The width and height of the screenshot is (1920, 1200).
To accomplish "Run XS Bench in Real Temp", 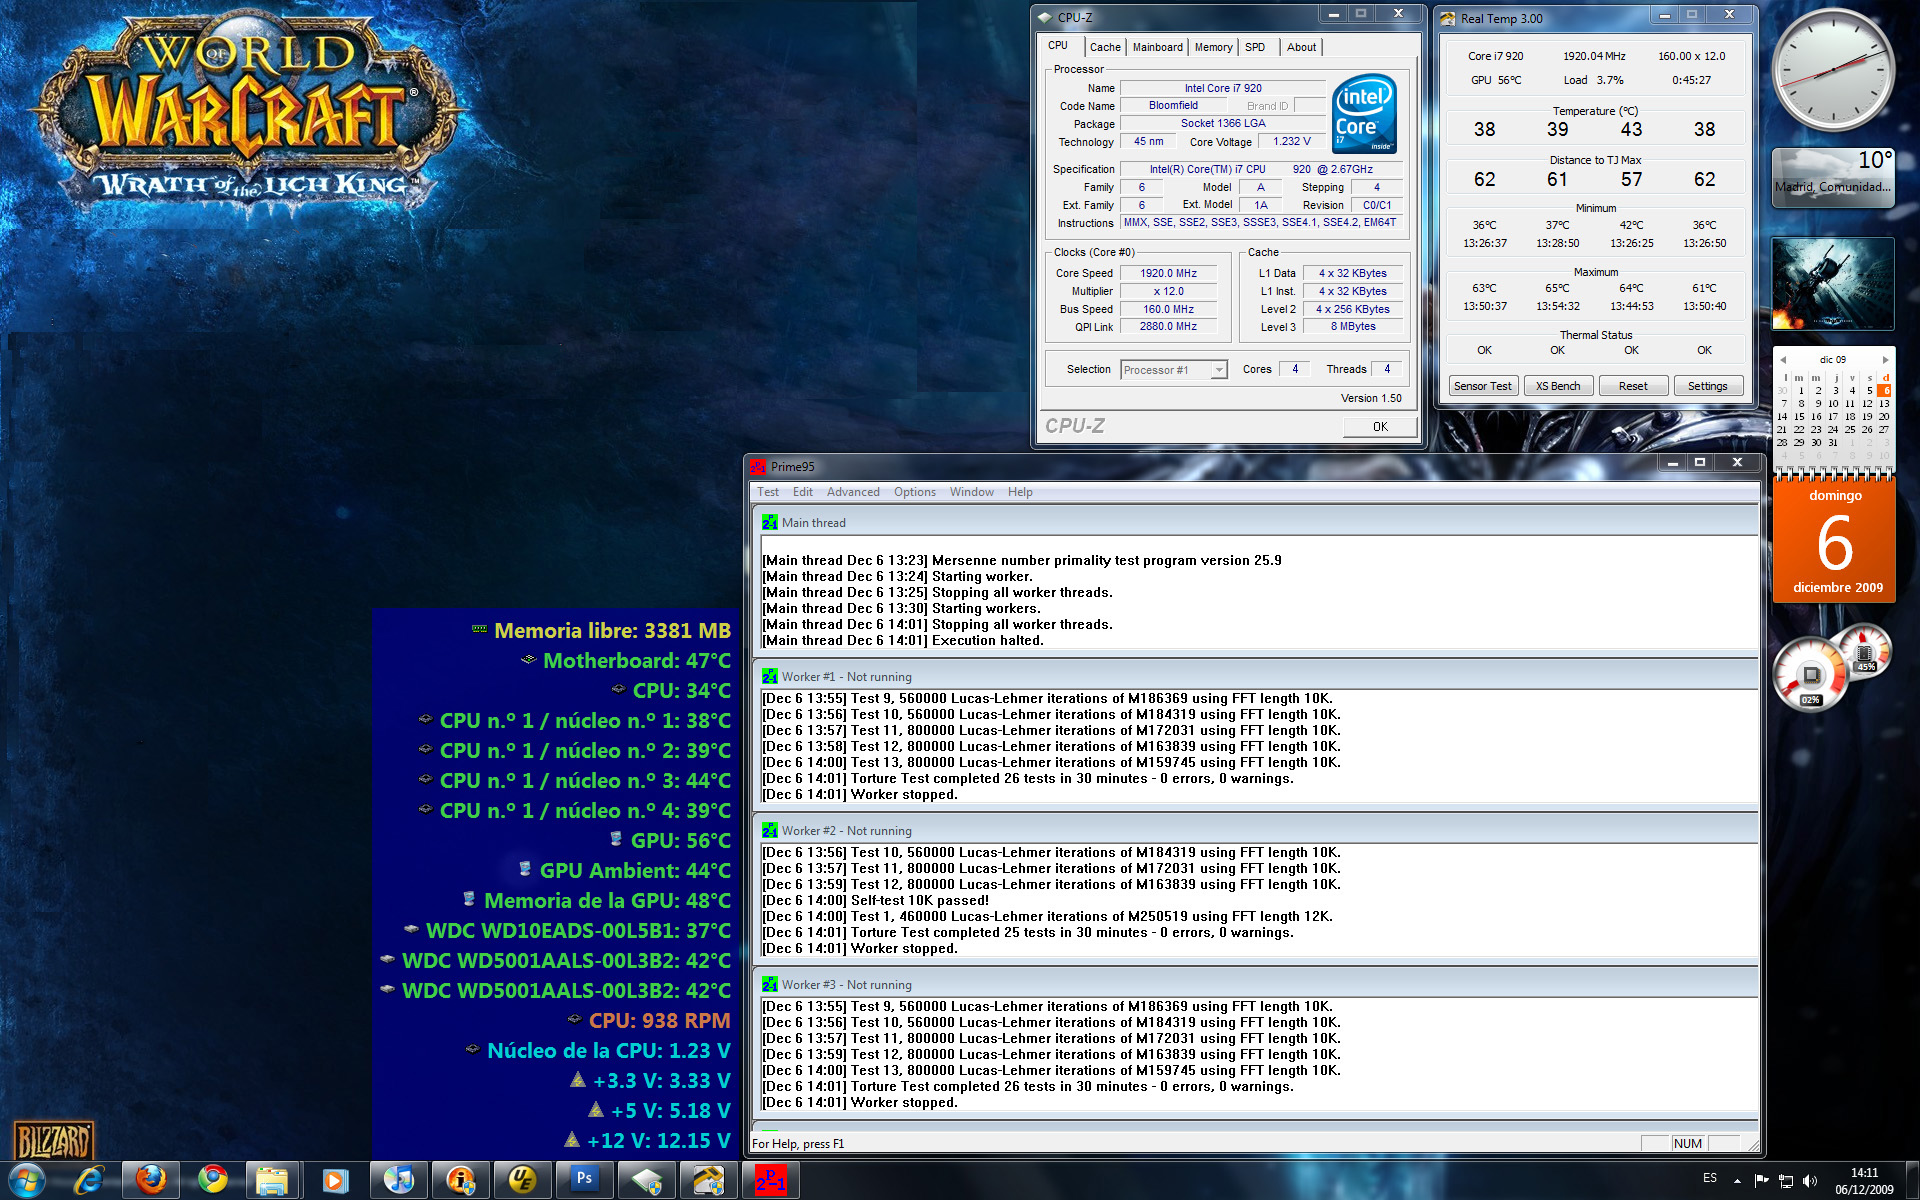I will (1558, 386).
